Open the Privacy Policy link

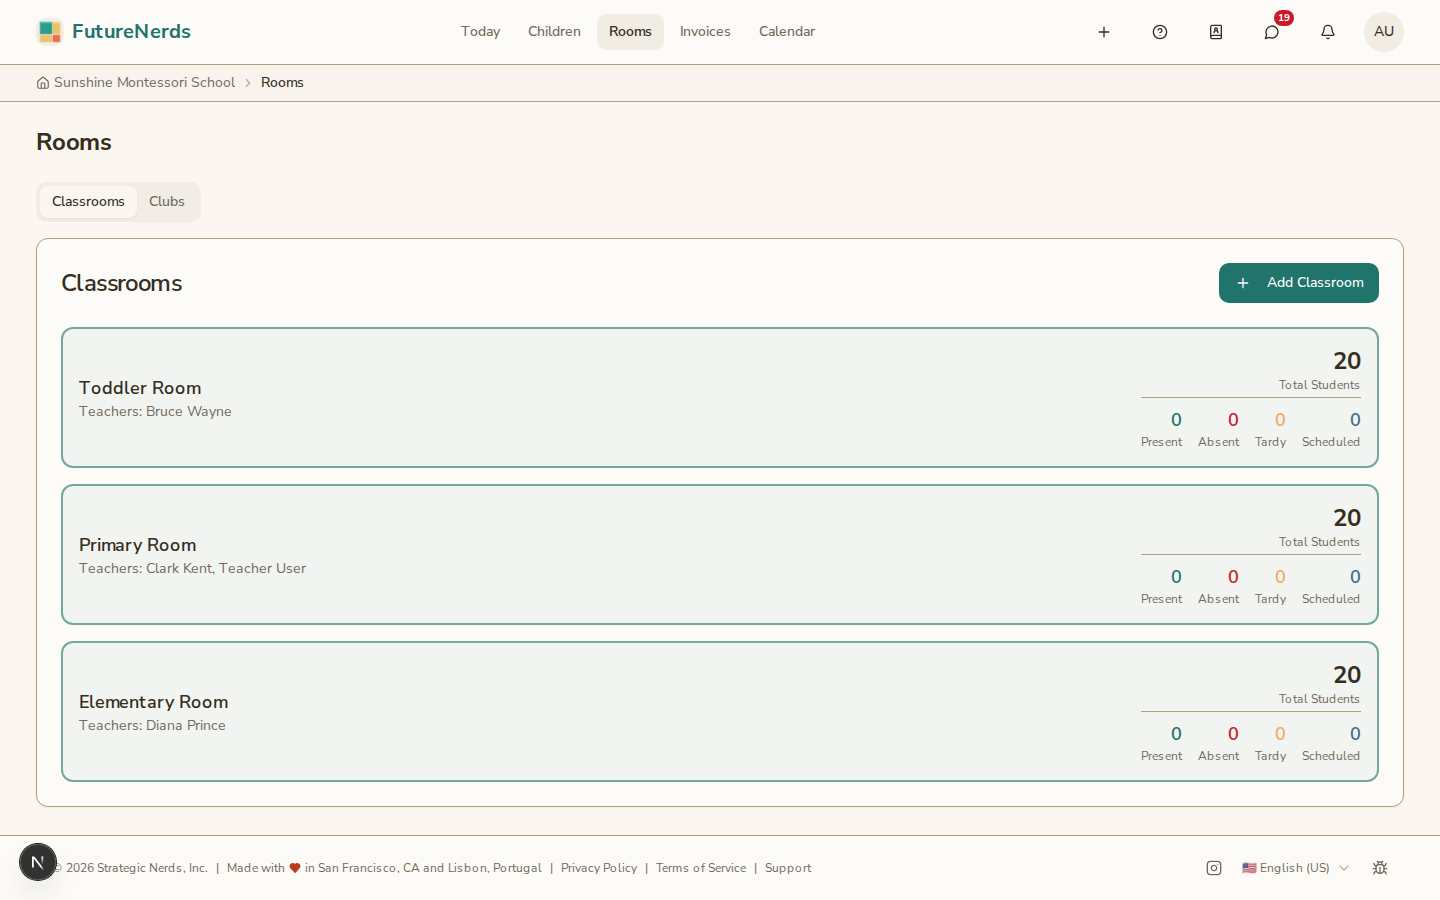pyautogui.click(x=599, y=868)
